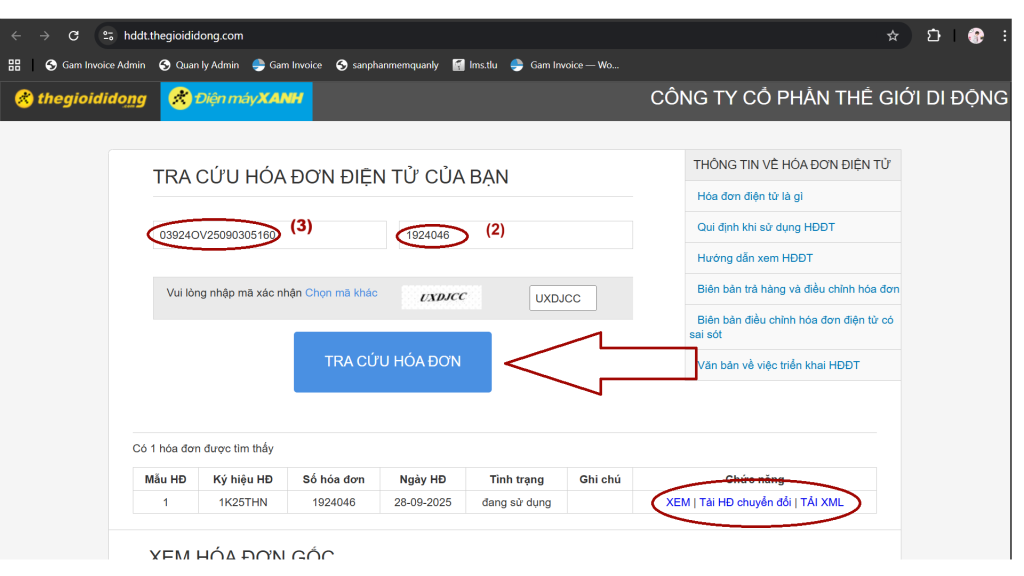Reload the page with refresh icon

[x=73, y=36]
